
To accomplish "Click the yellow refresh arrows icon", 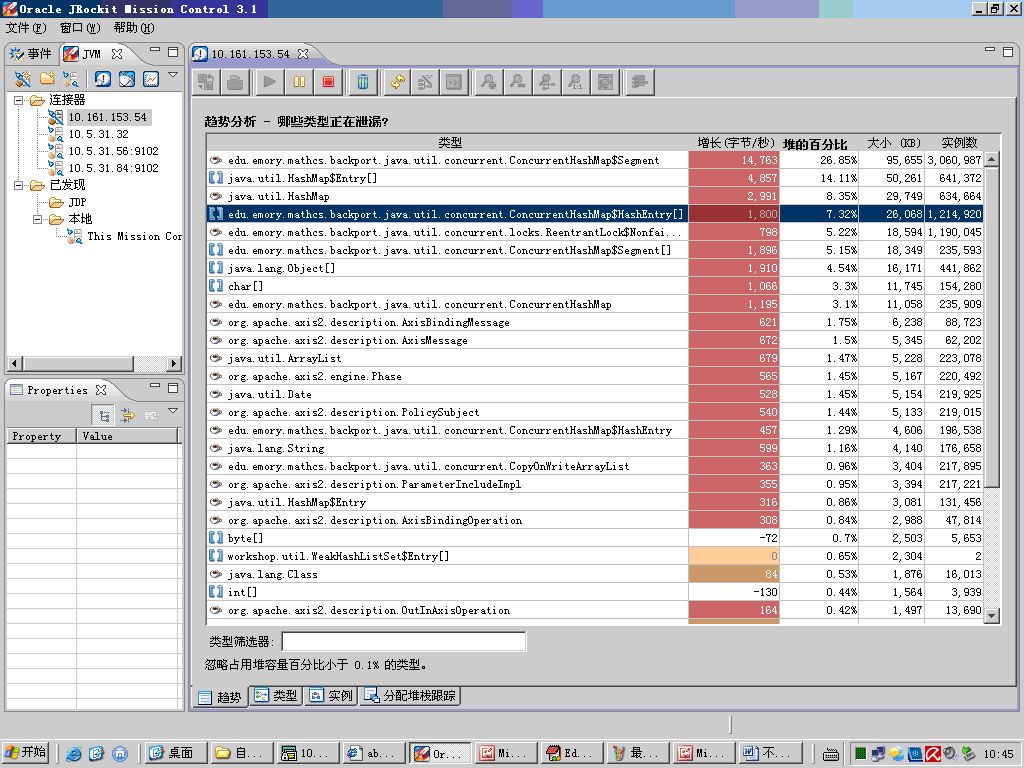I will pyautogui.click(x=398, y=82).
